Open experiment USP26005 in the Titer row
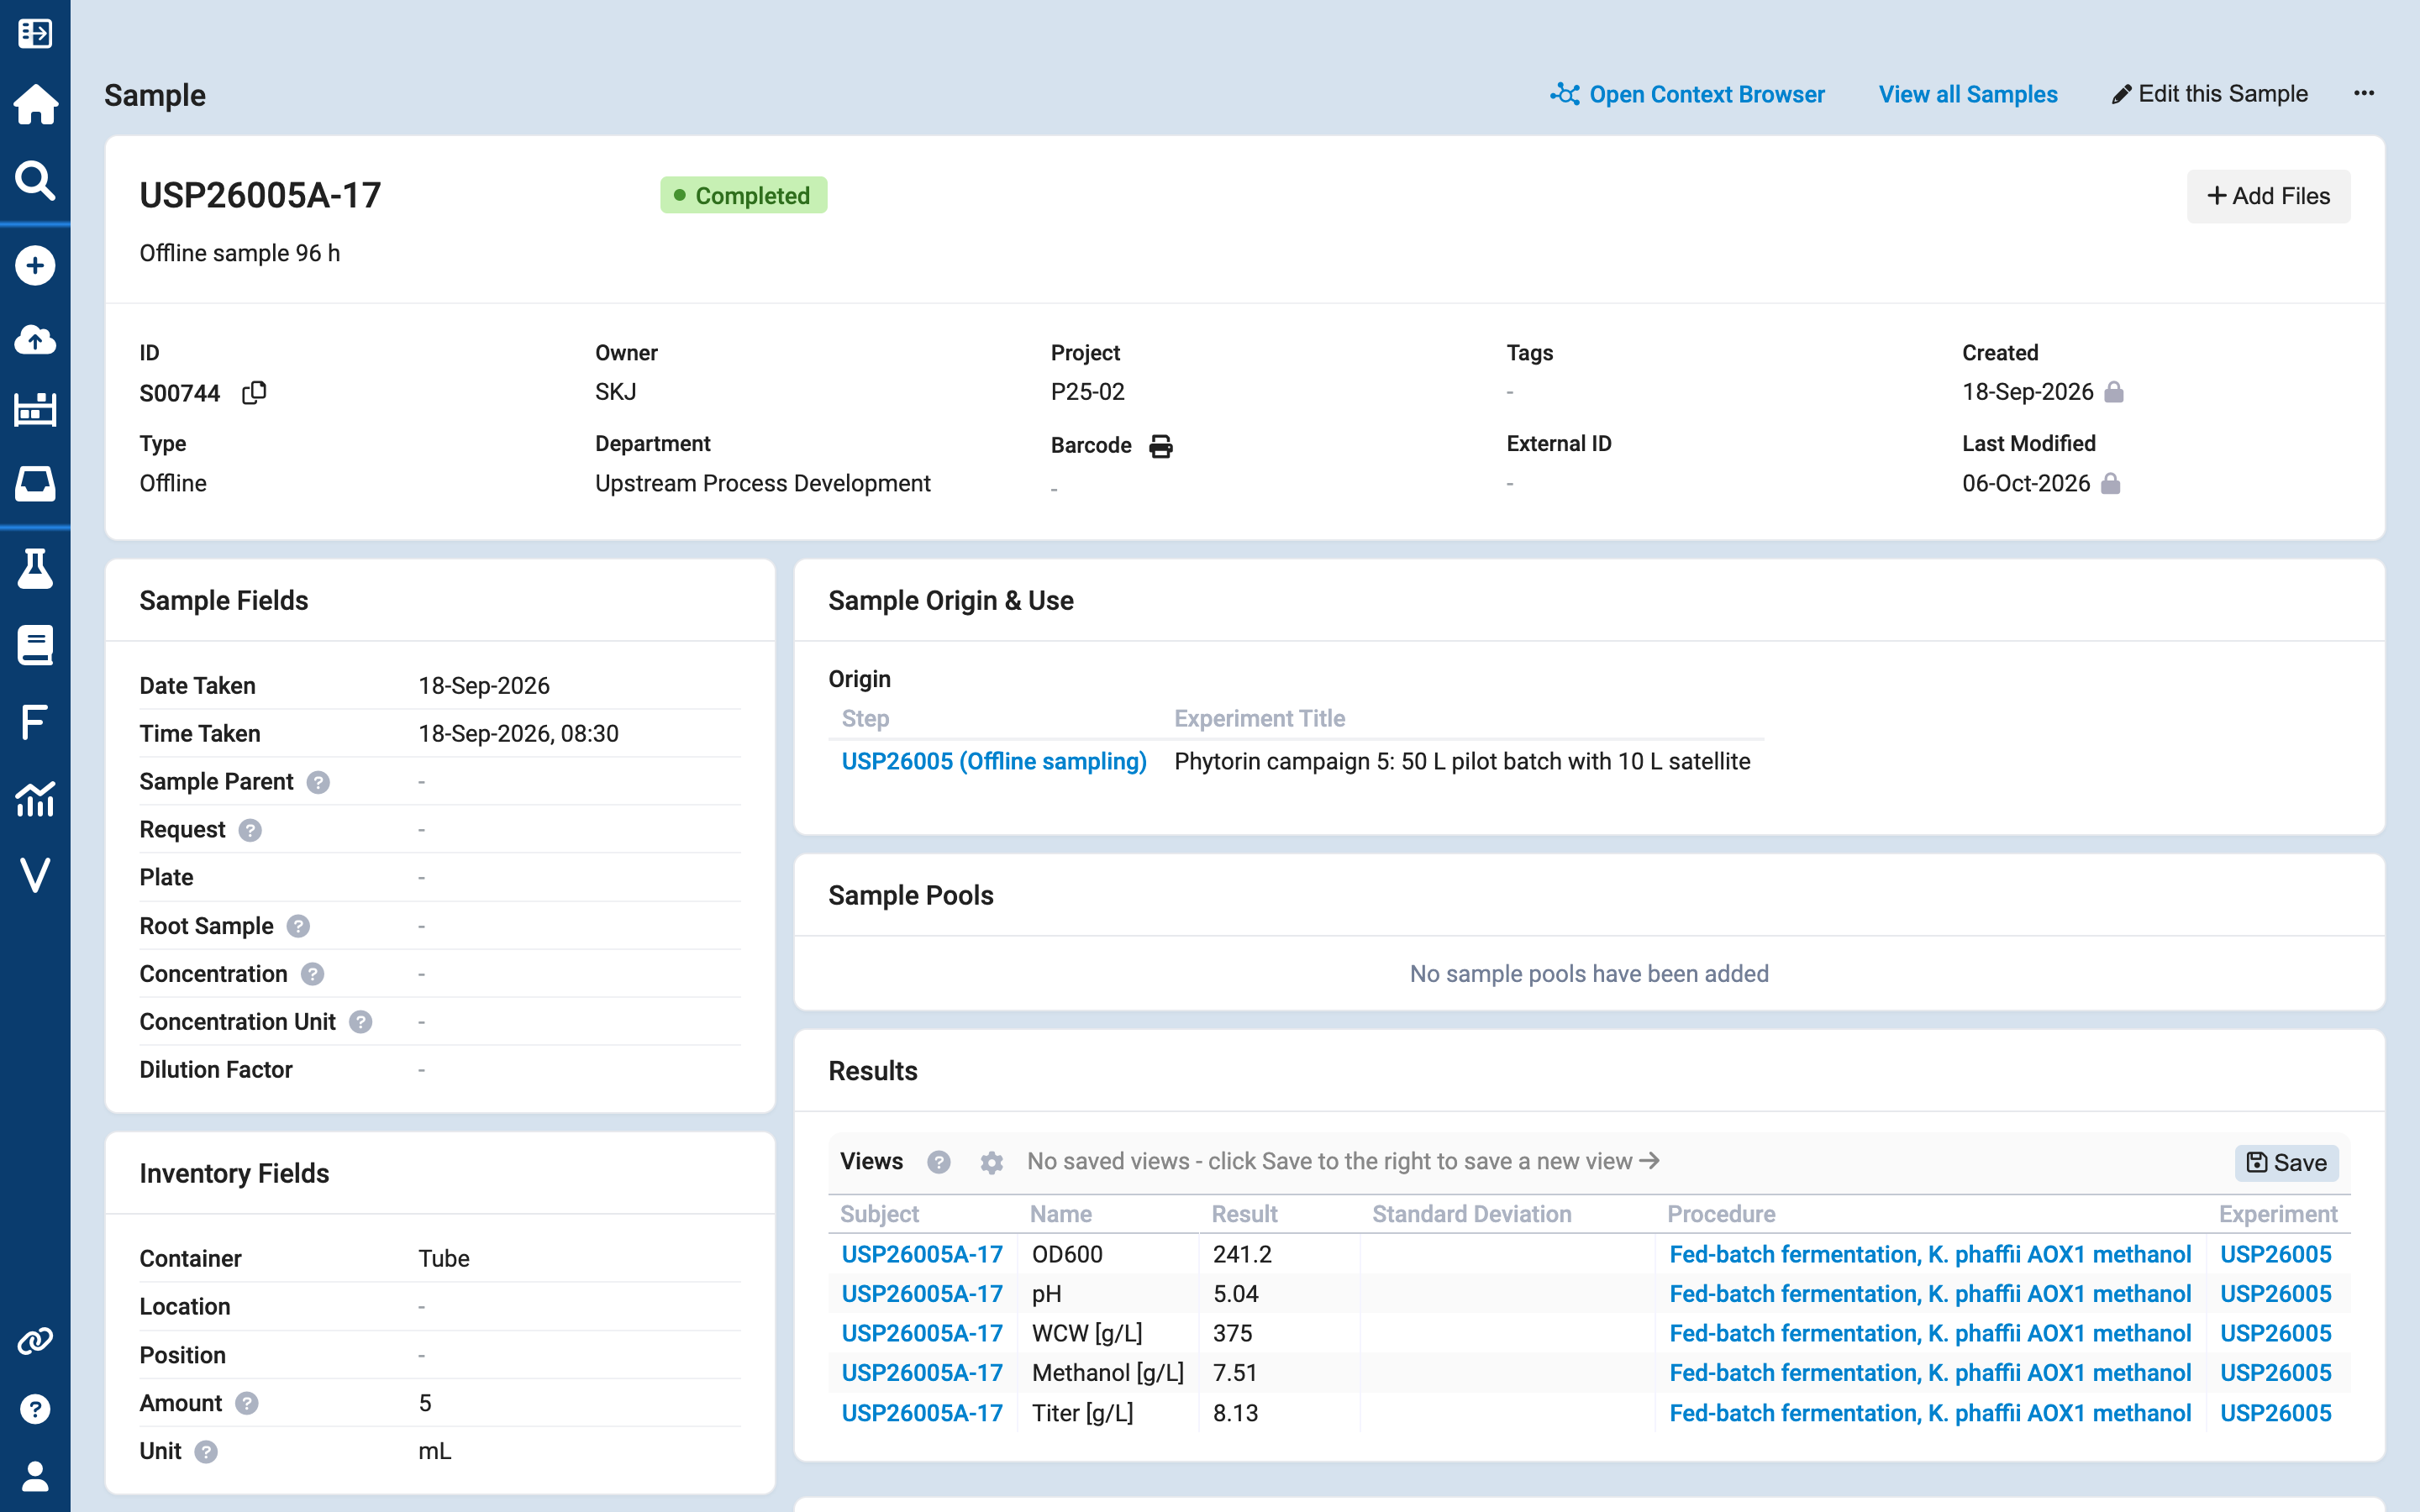2420x1512 pixels. tap(2275, 1412)
